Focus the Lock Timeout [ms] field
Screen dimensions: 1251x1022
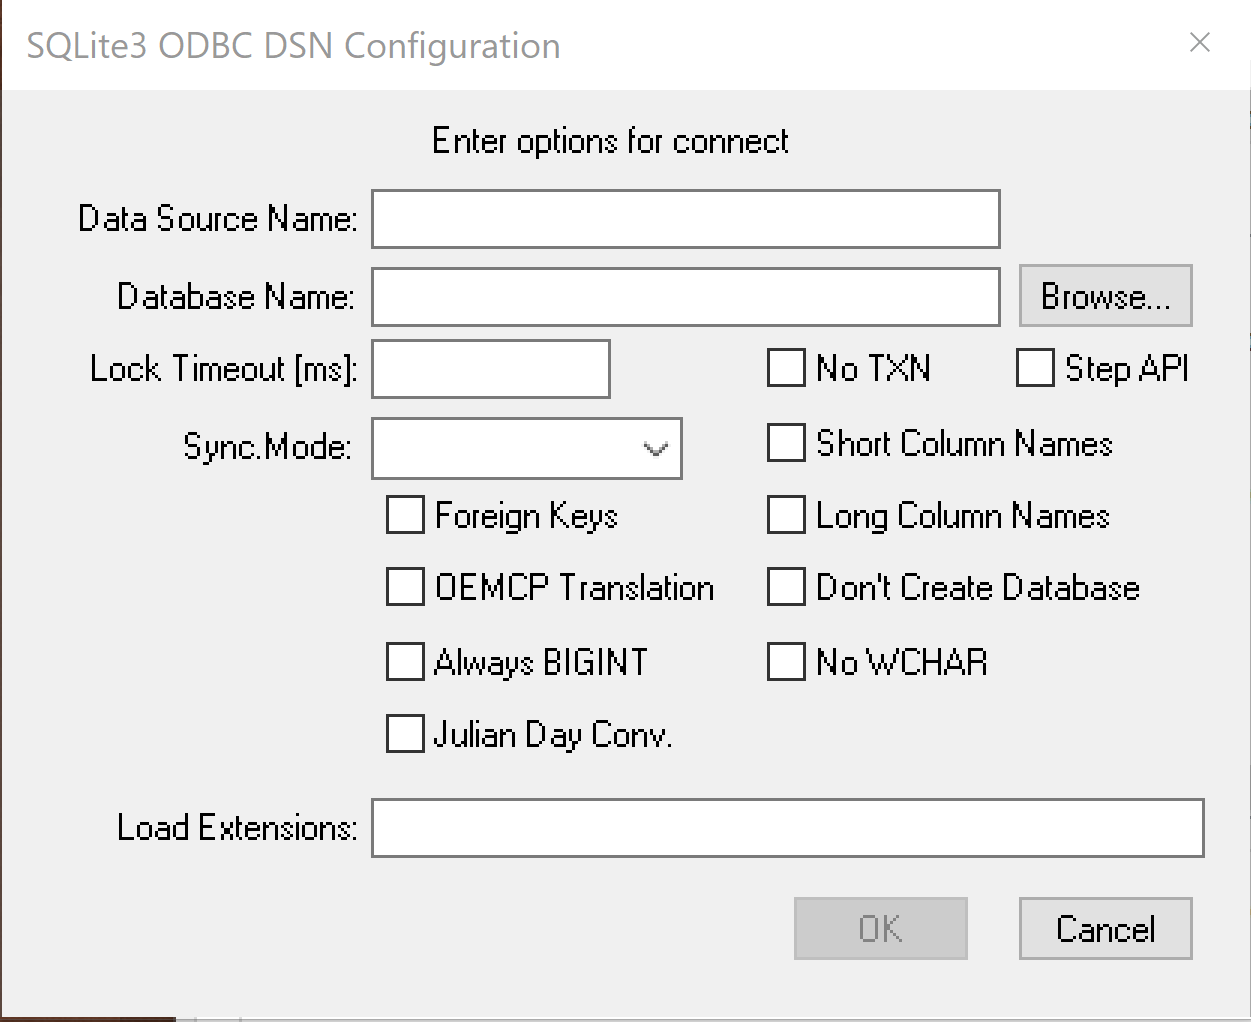(490, 369)
